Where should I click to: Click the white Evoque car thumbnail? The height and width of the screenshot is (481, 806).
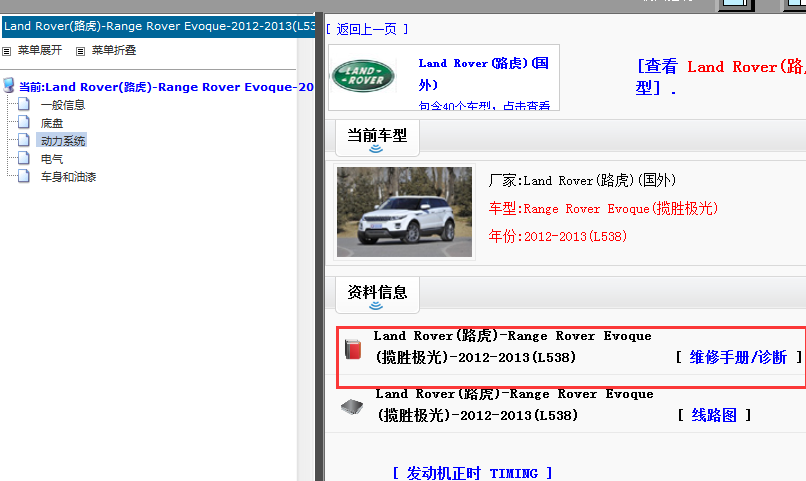click(x=404, y=212)
